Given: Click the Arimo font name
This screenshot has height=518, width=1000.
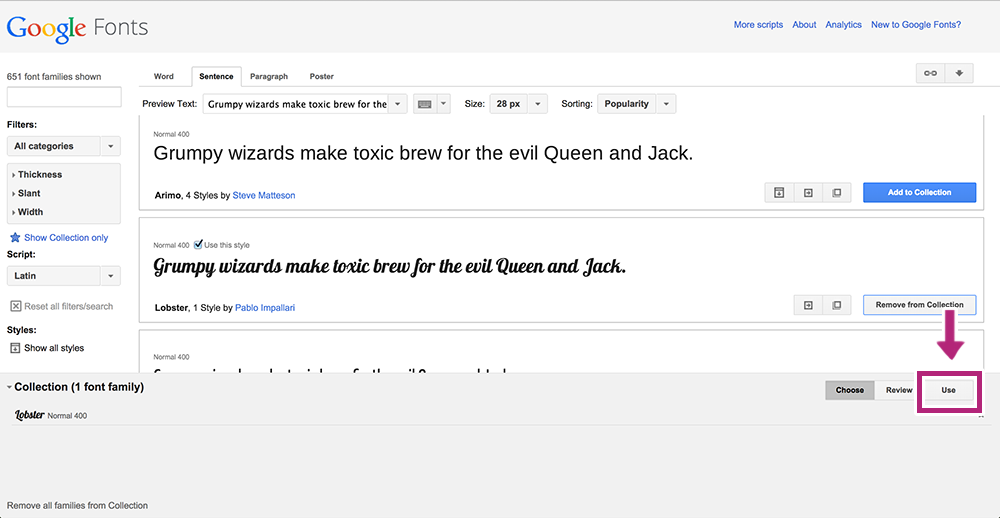Looking at the screenshot, I should (168, 195).
